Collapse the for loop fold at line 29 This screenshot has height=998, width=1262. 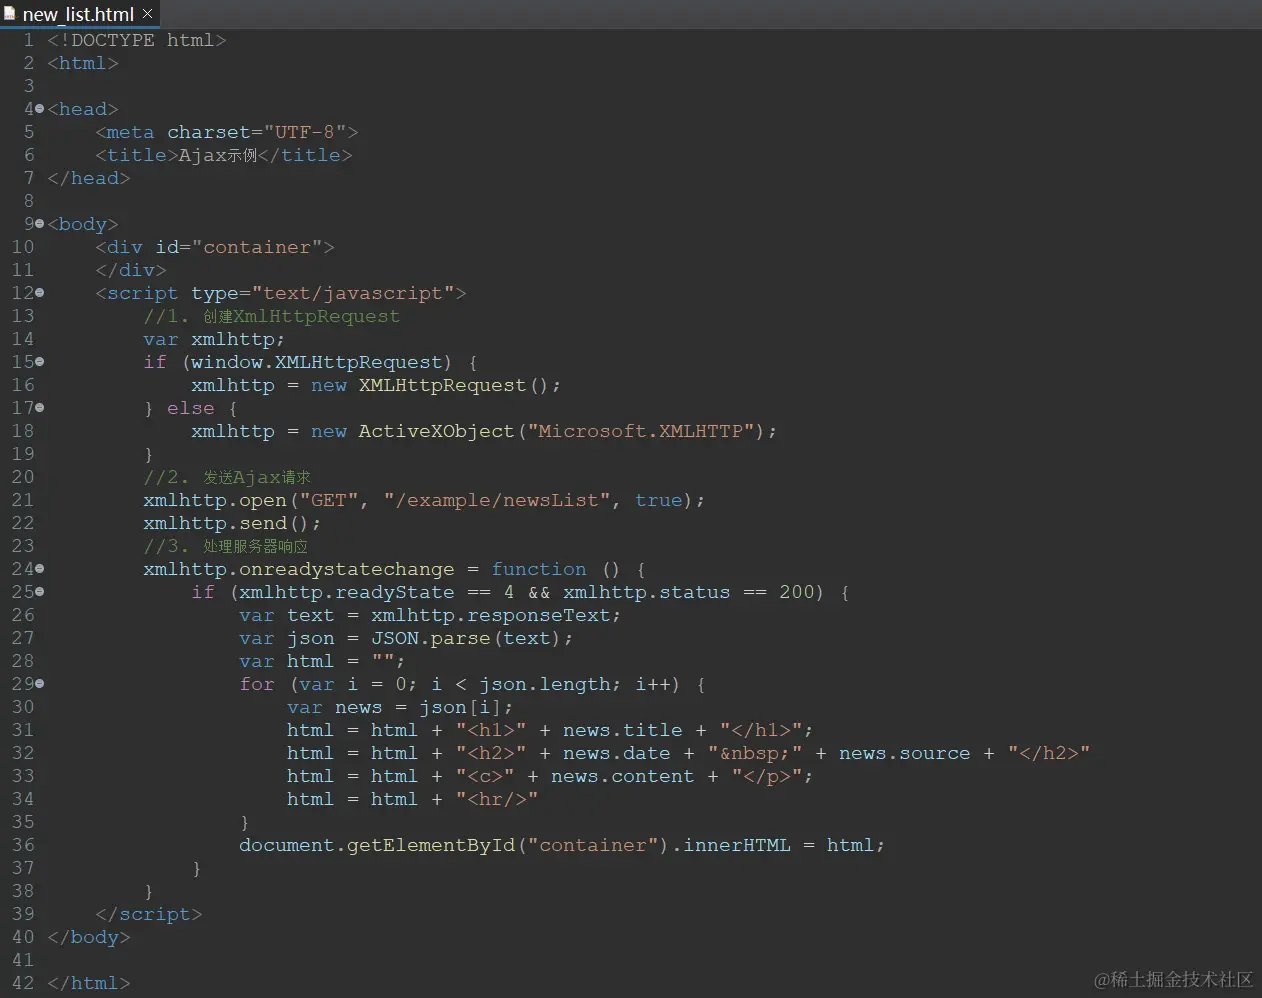[39, 684]
